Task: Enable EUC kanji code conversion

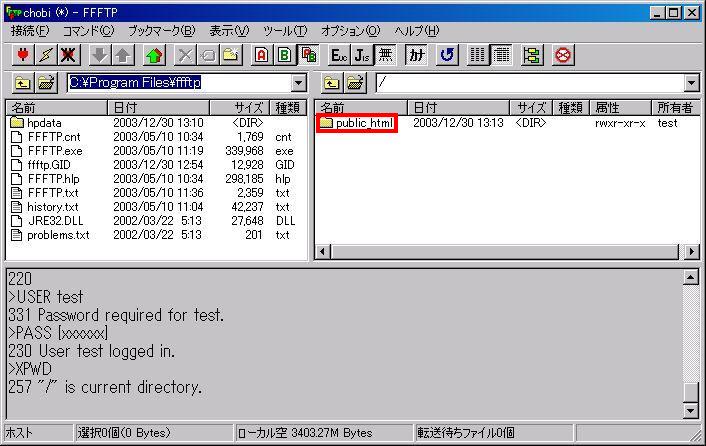Action: [x=339, y=54]
